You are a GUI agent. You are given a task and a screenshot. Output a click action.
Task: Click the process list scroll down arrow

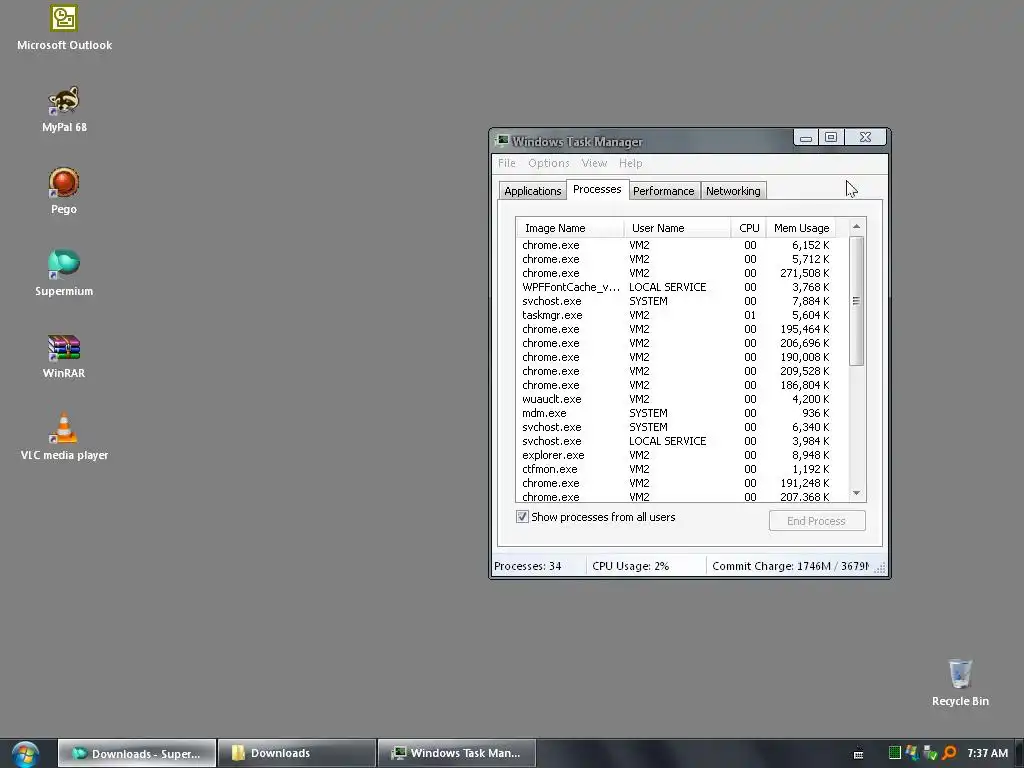[x=857, y=493]
